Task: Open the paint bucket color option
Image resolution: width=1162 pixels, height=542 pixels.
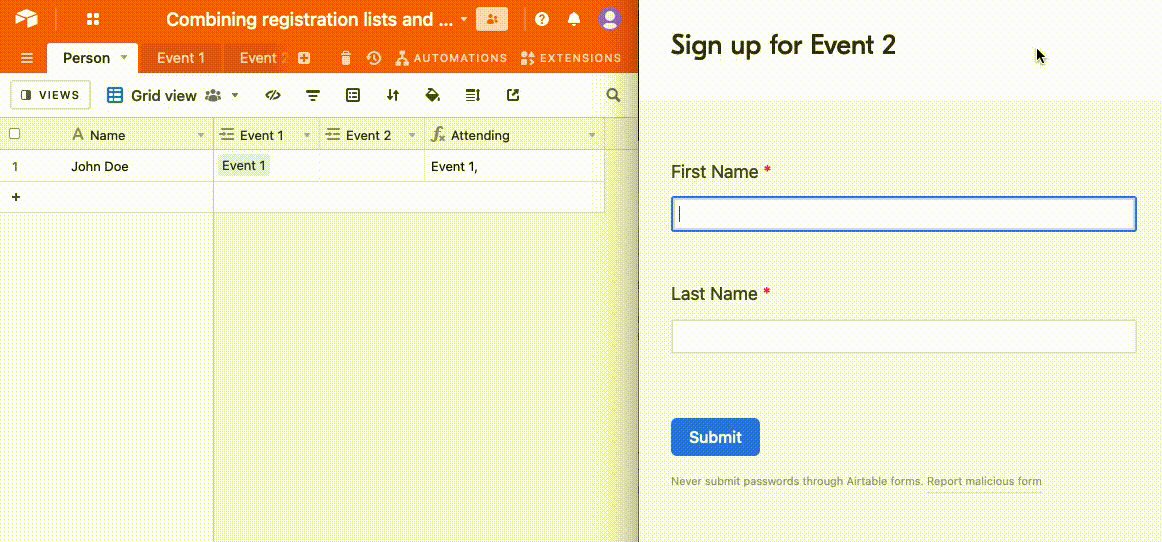Action: tap(433, 96)
